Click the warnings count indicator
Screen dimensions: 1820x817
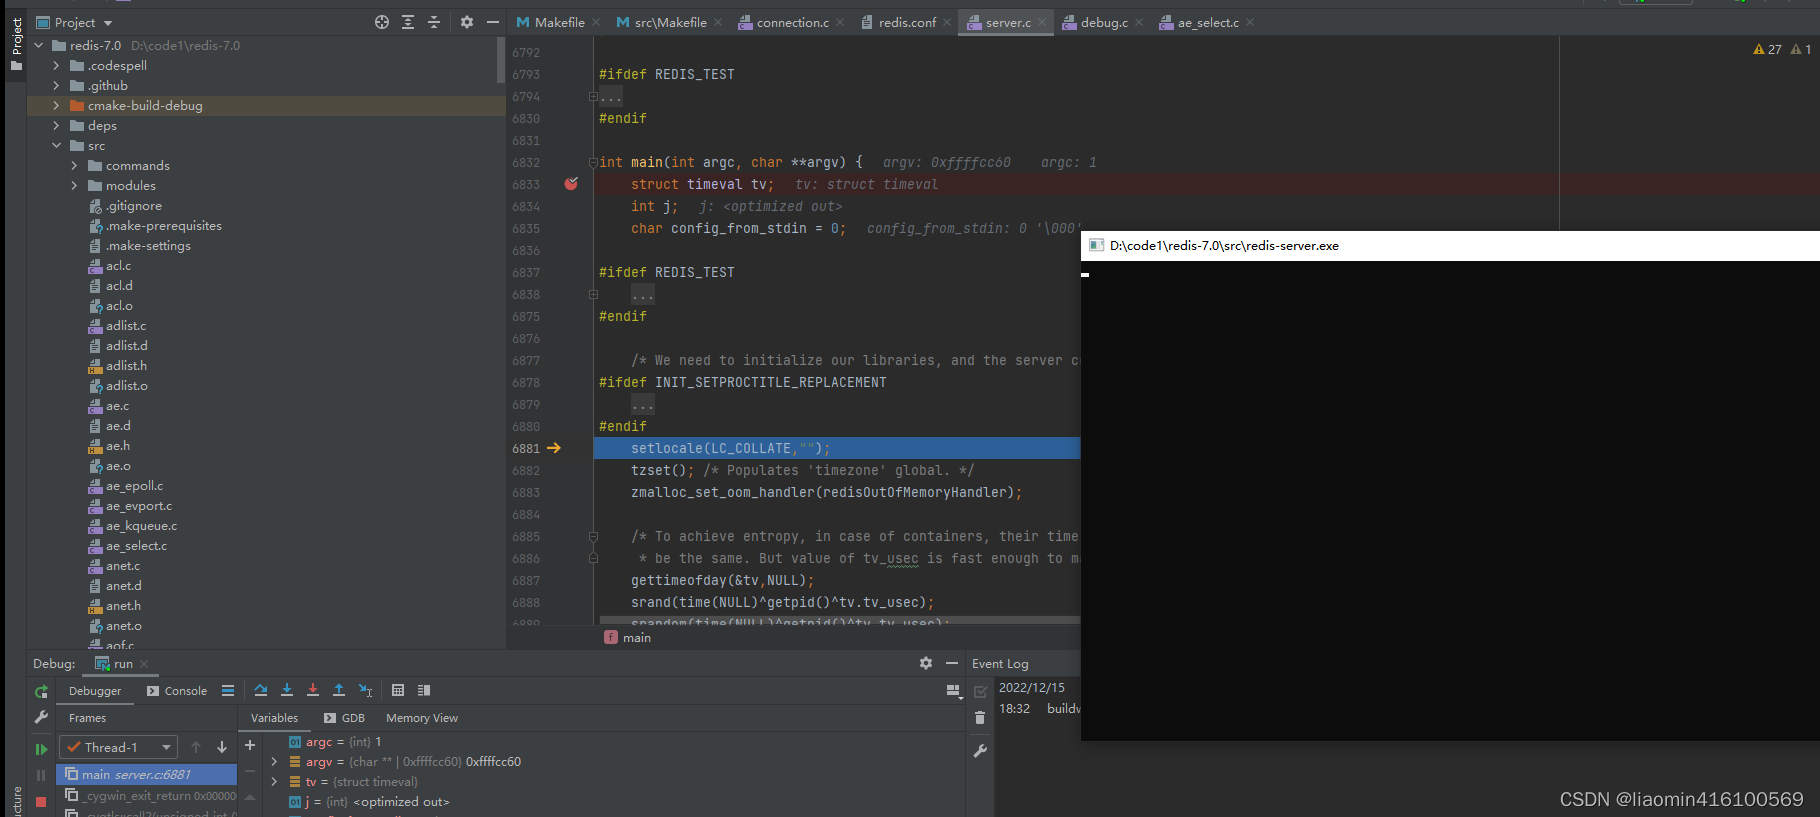1768,49
